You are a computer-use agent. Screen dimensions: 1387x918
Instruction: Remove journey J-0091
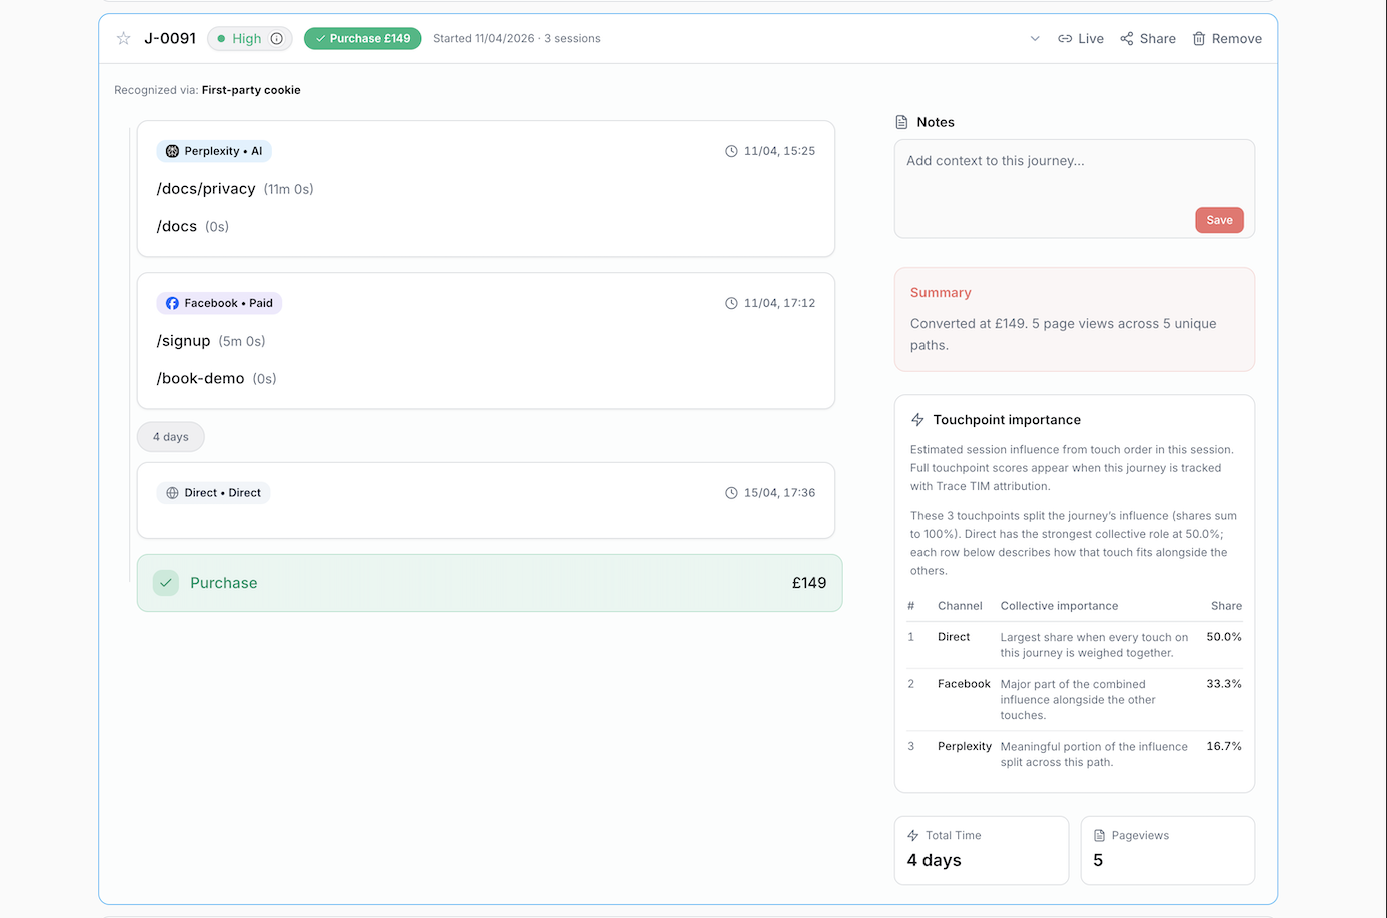[x=1227, y=39]
